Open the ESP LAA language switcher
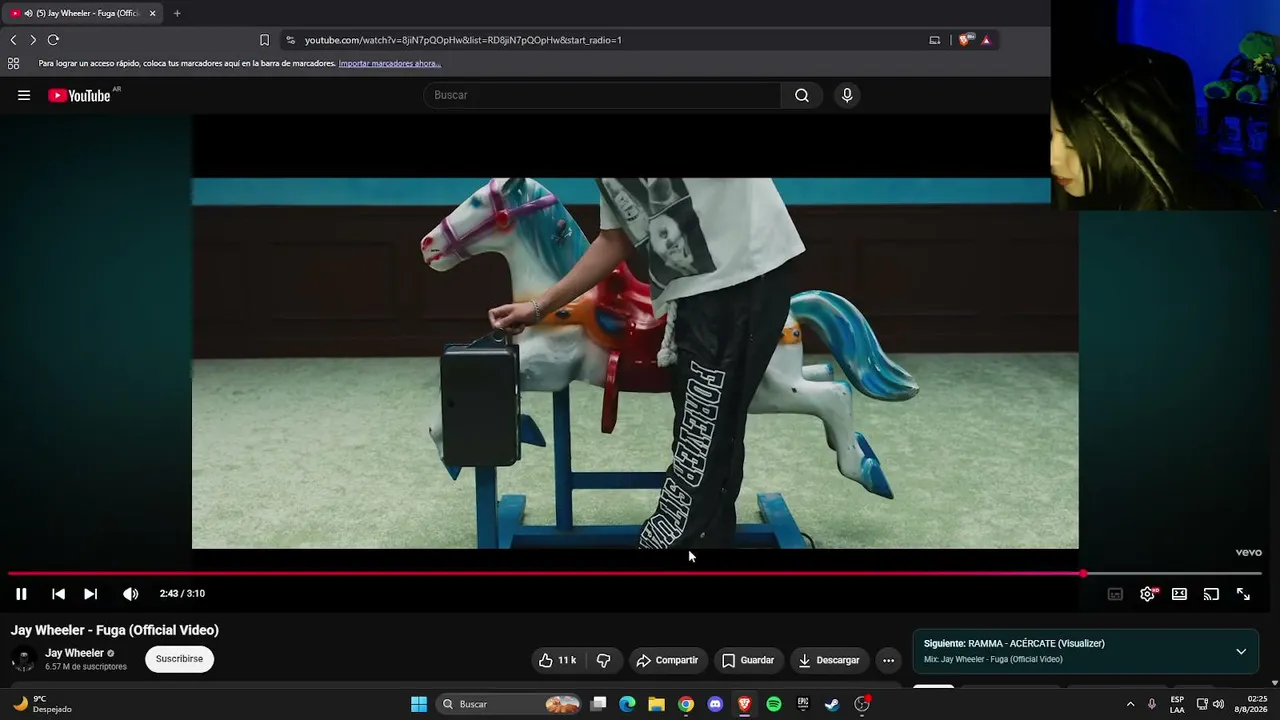Image resolution: width=1280 pixels, height=720 pixels. point(1177,704)
